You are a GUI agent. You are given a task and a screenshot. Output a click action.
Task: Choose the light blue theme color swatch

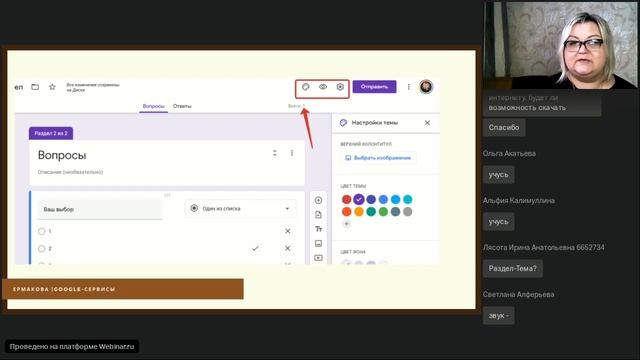[396, 199]
